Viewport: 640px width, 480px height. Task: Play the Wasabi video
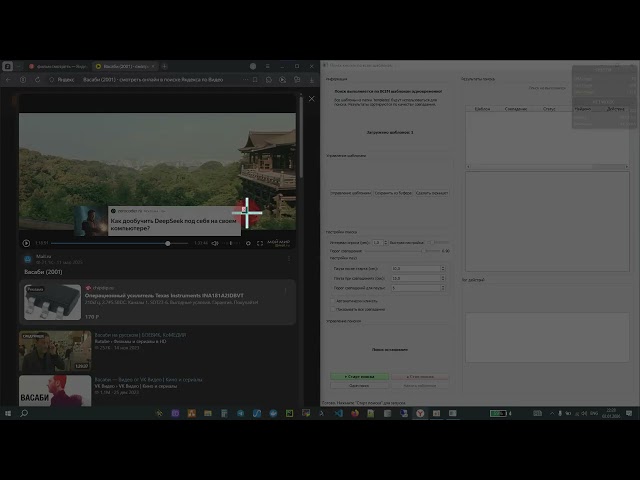coord(26,243)
